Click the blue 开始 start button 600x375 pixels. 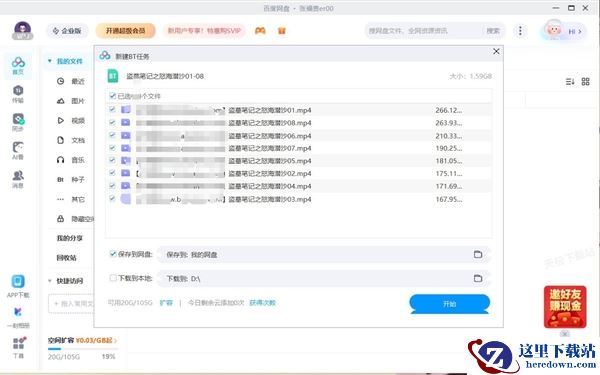[450, 303]
